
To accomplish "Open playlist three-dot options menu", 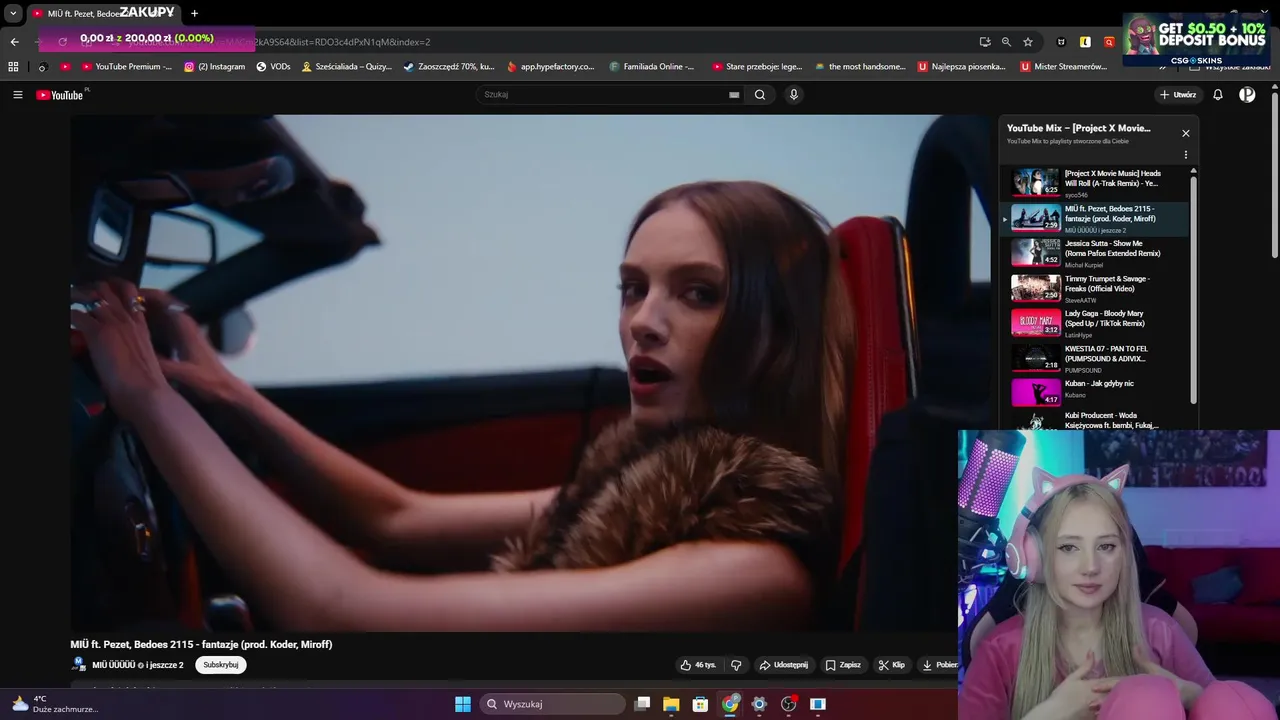I will coord(1186,155).
